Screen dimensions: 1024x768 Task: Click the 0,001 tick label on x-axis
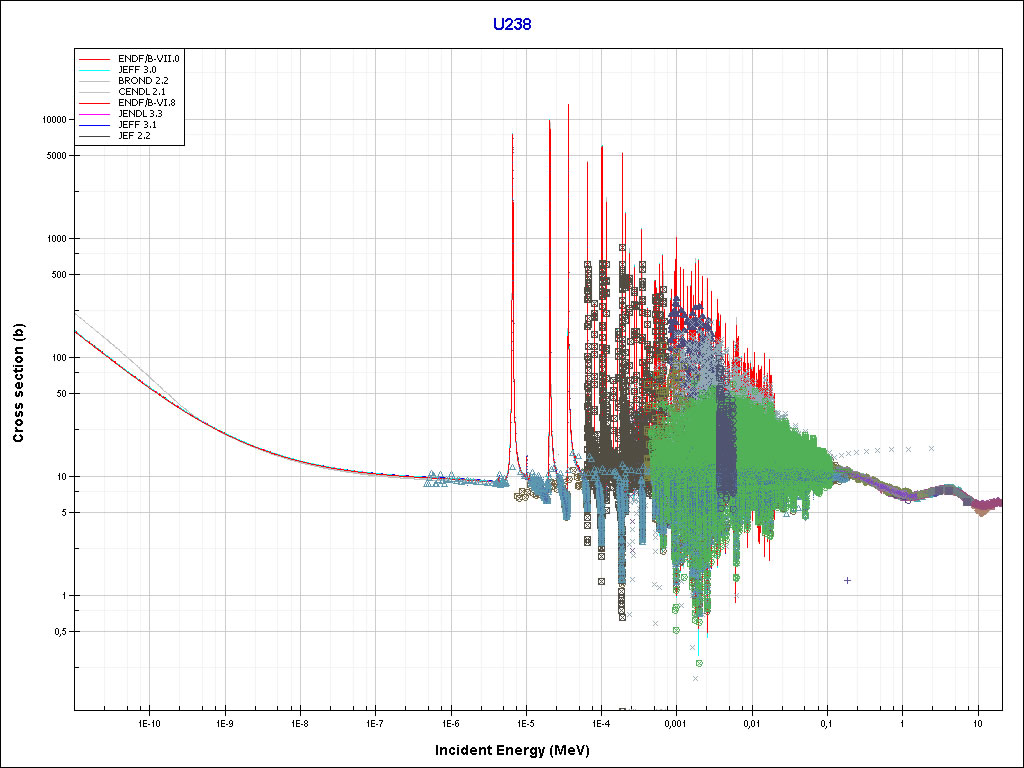pos(675,722)
